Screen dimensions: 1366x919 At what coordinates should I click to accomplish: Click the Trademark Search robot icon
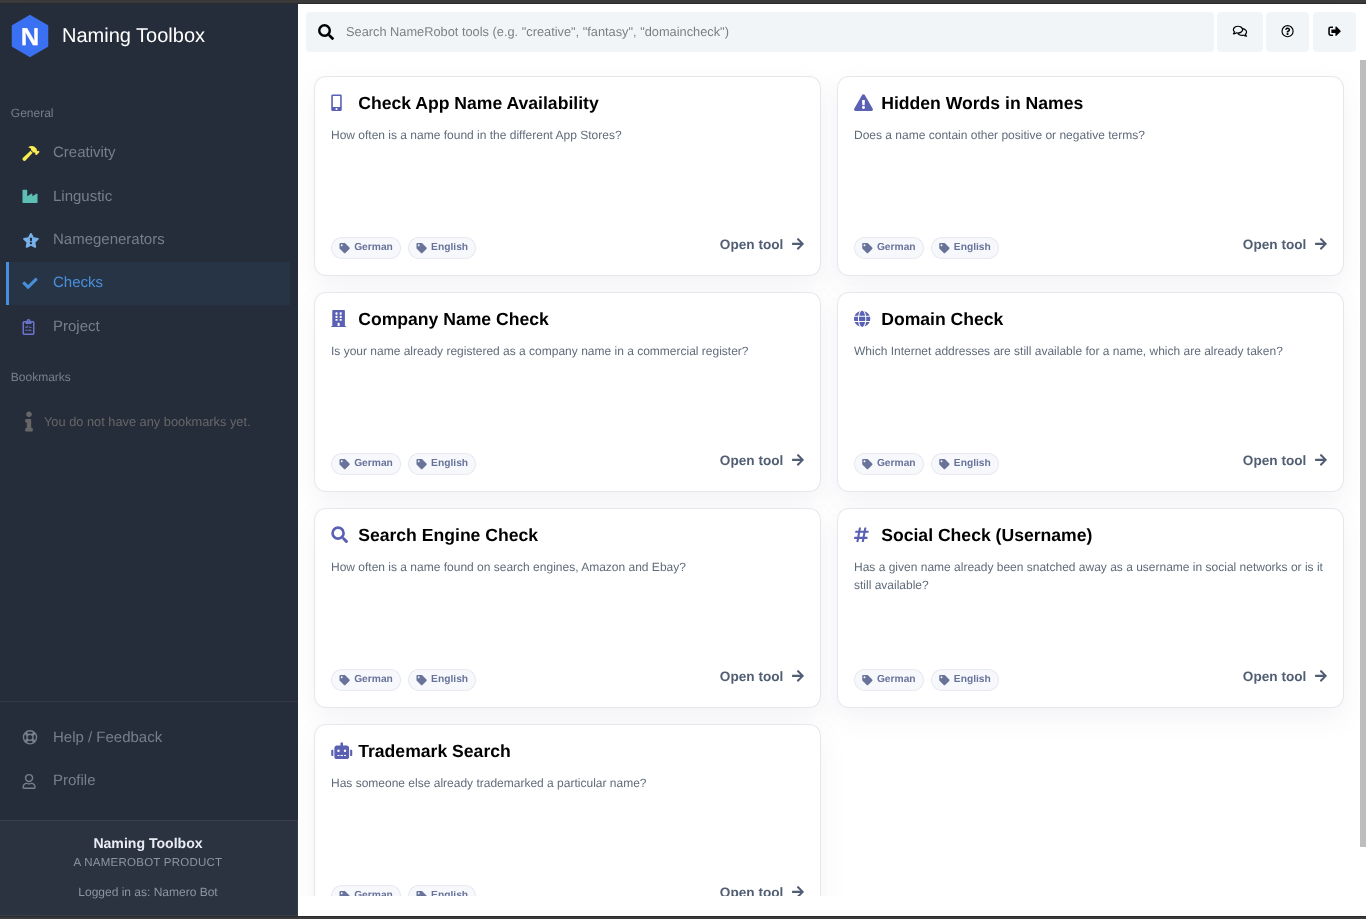[x=341, y=751]
